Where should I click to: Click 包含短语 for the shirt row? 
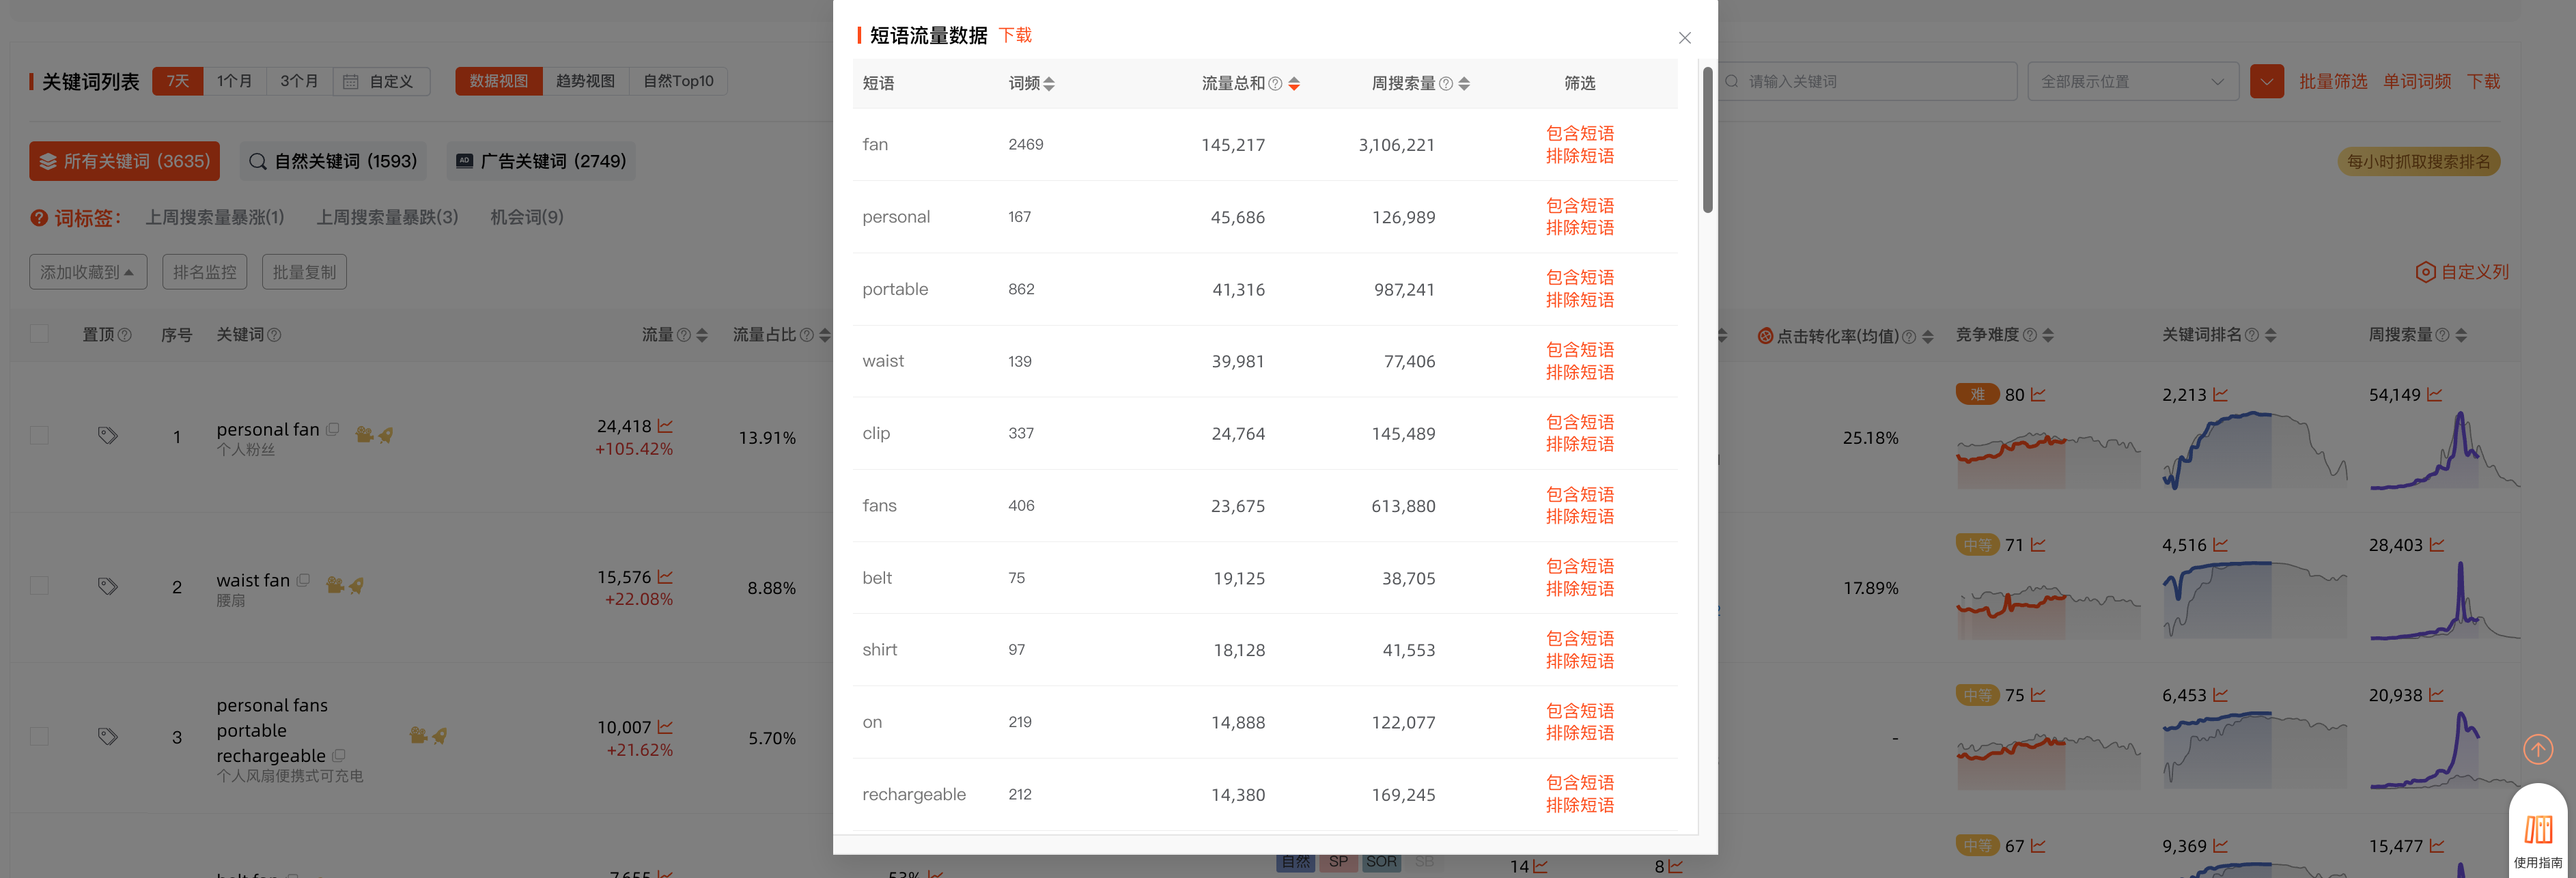(1579, 638)
